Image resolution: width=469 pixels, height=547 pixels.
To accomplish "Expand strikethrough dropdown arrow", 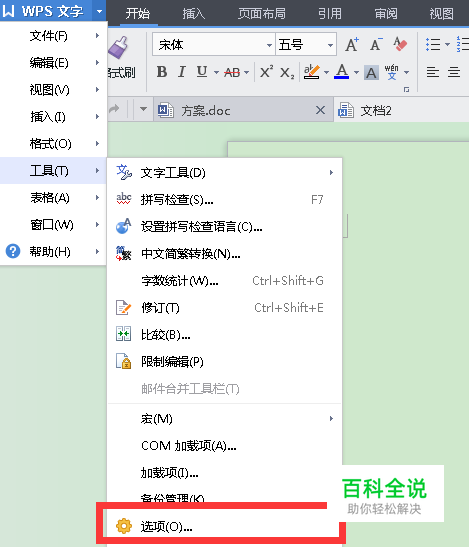I will click(x=246, y=73).
